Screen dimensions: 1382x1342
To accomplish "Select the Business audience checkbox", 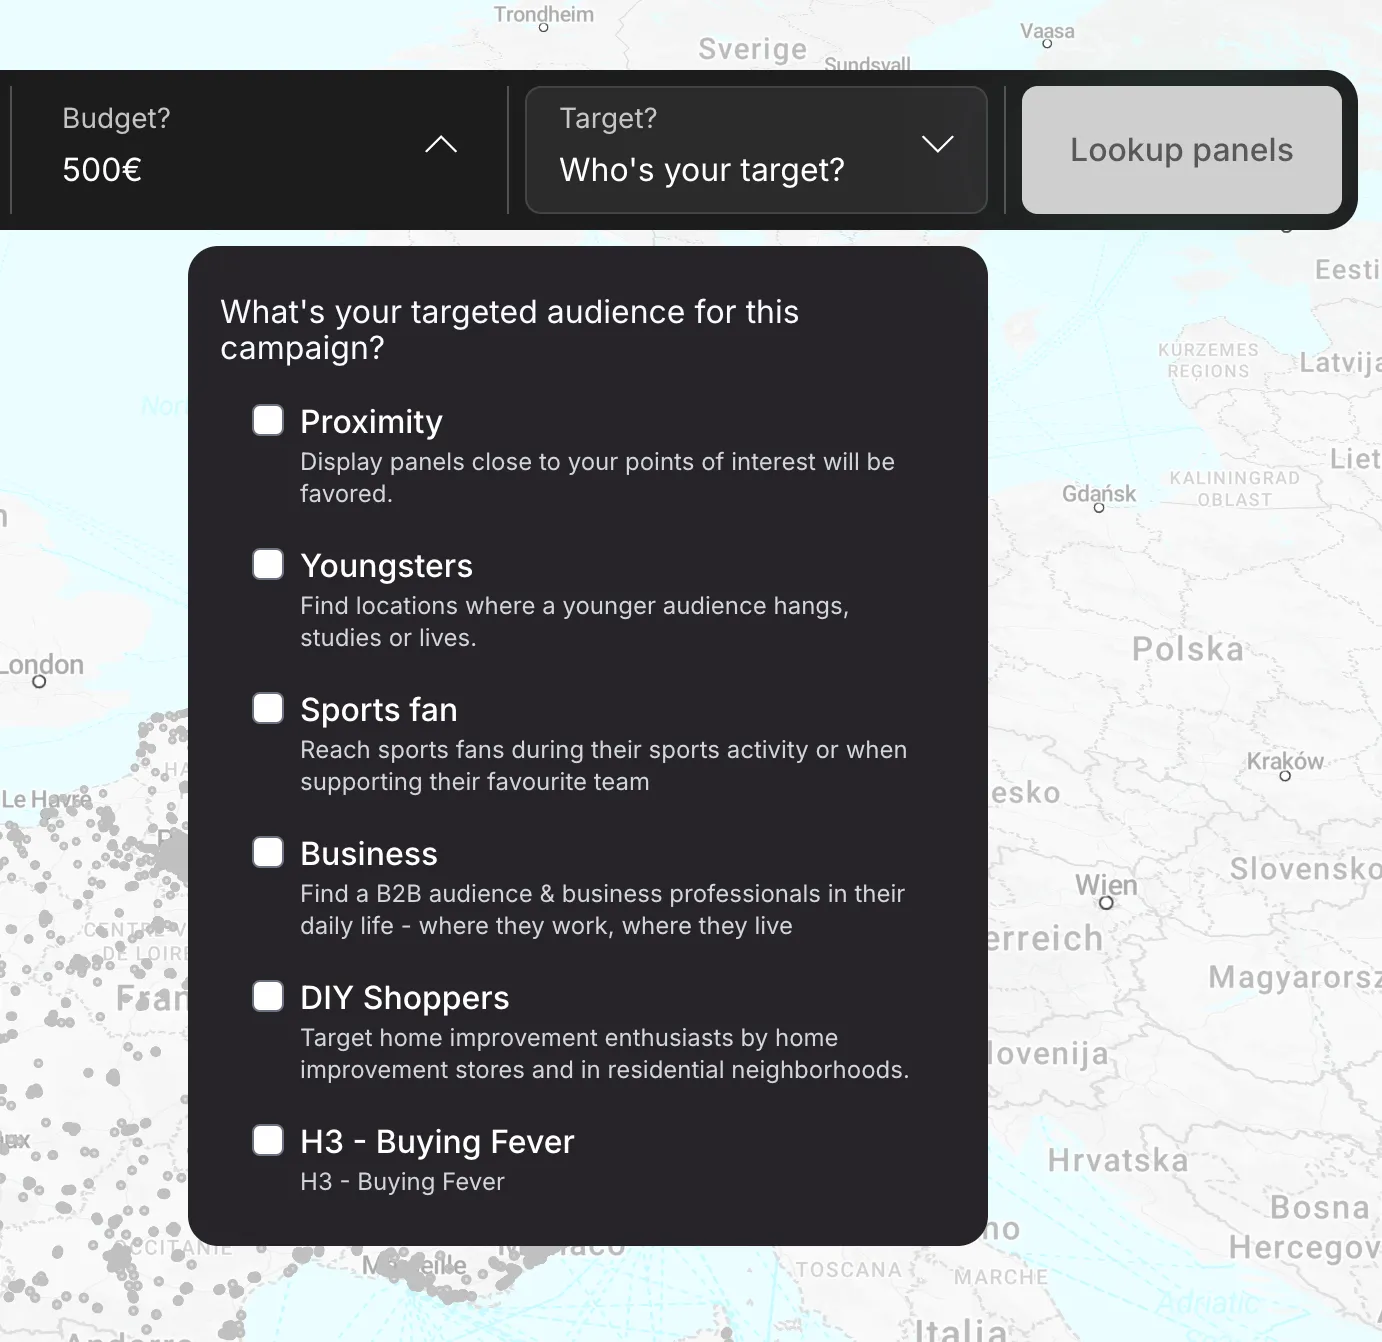I will click(268, 852).
